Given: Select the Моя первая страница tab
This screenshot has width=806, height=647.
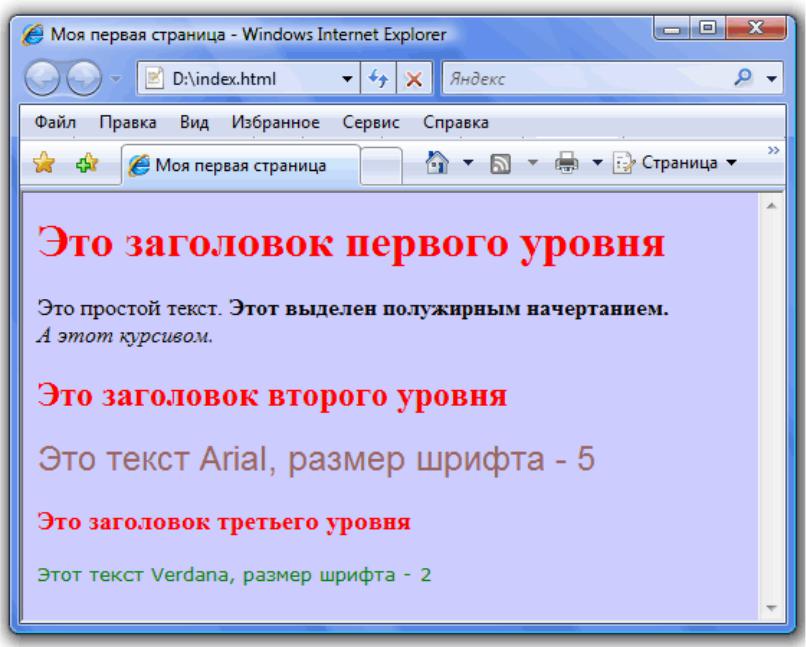Looking at the screenshot, I should coord(241,165).
